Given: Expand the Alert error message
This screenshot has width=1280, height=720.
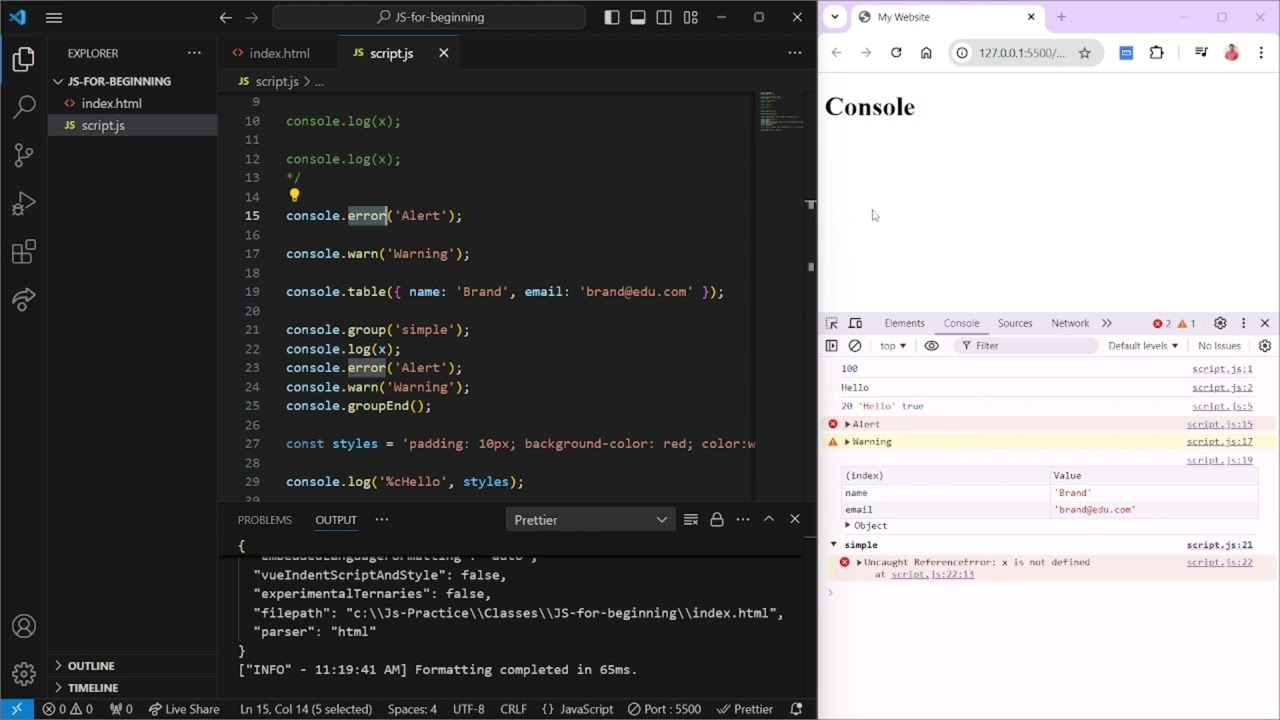Looking at the screenshot, I should (x=847, y=425).
